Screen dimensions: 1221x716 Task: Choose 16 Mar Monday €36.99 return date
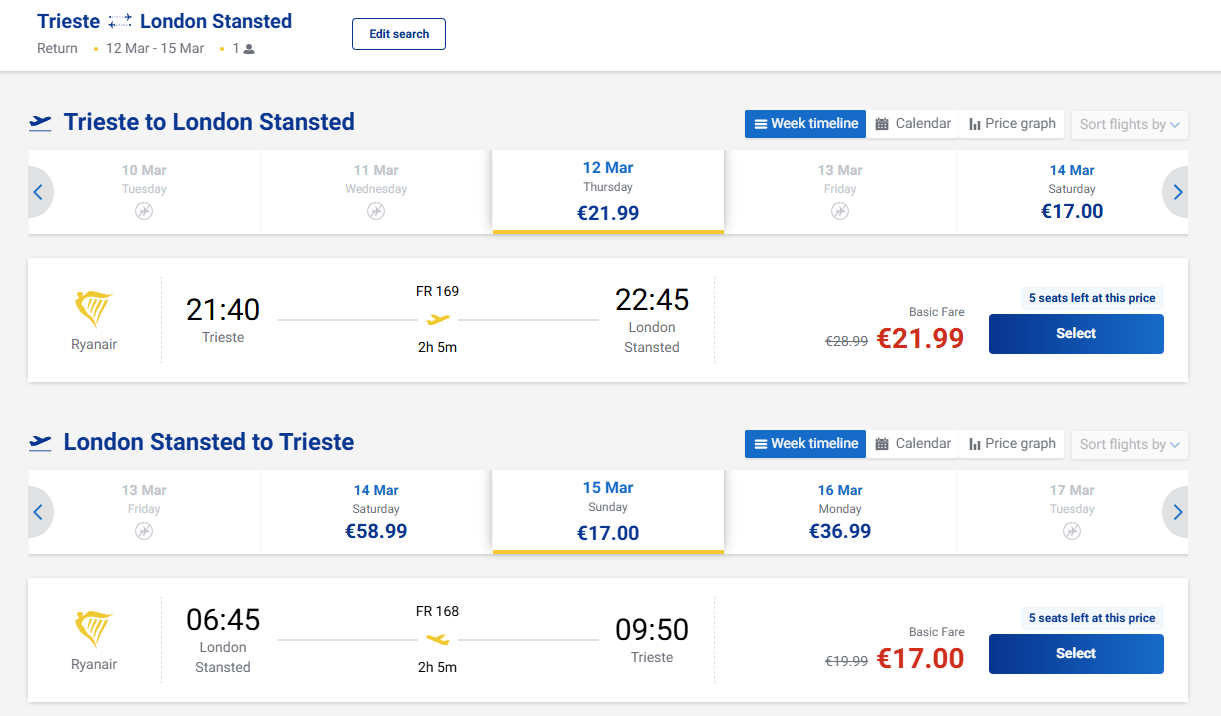(x=840, y=512)
